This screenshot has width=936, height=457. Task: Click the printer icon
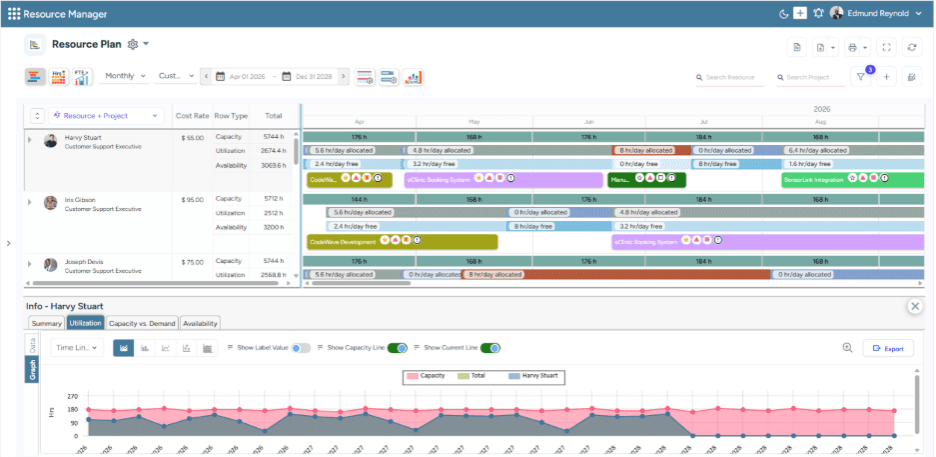852,47
